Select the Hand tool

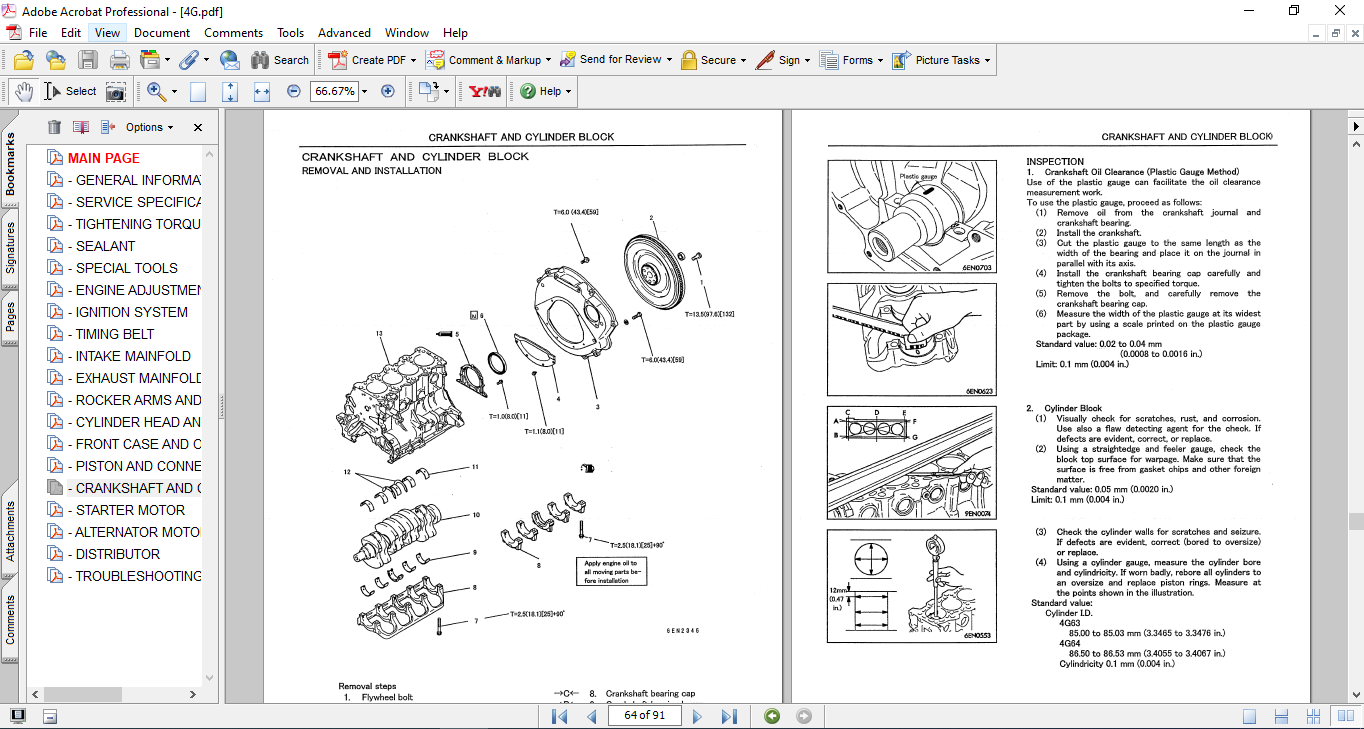point(22,91)
